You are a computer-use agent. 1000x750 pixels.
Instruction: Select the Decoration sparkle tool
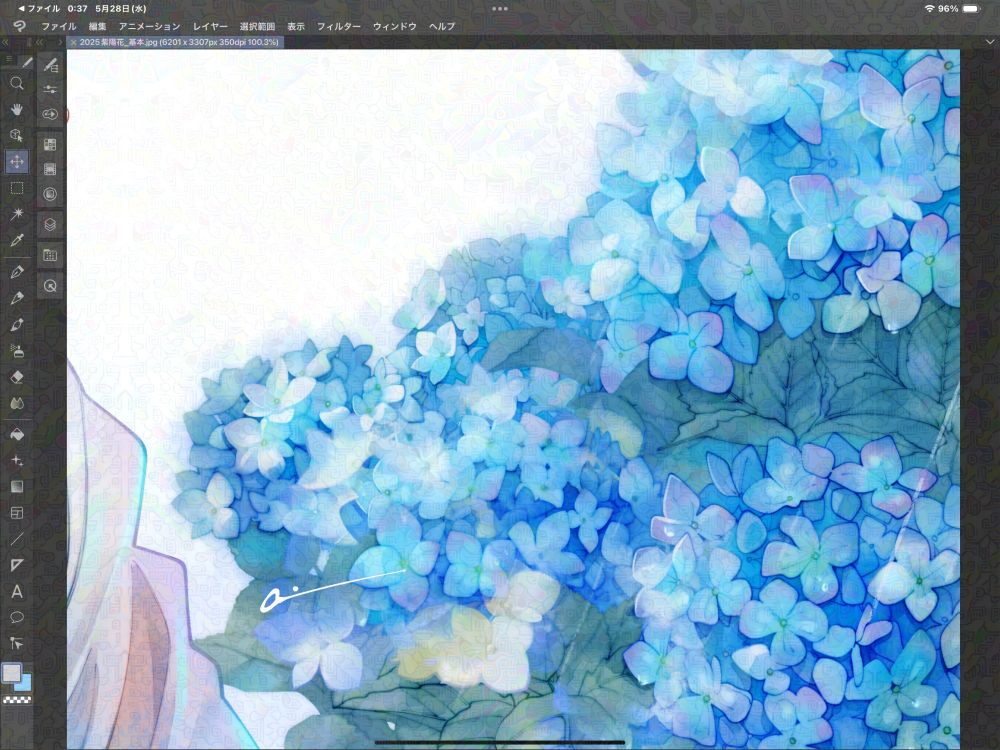17,460
